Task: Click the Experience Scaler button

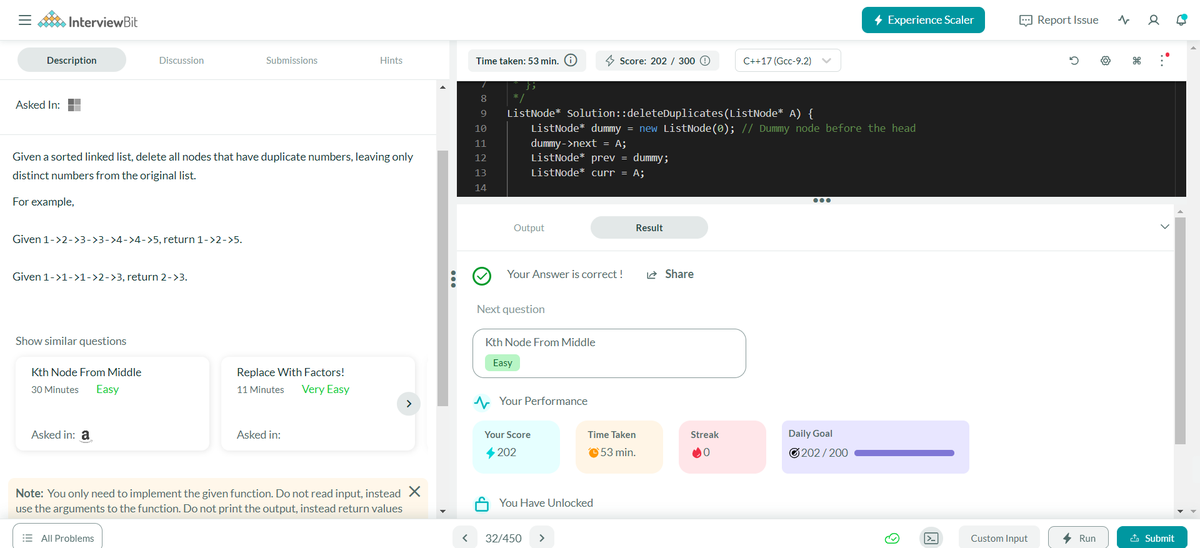Action: 924,20
